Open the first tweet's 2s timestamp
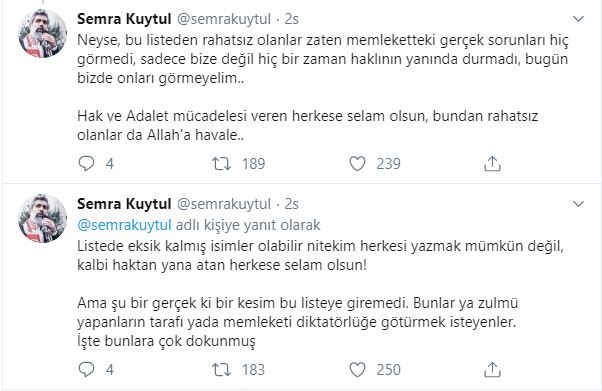The image size is (602, 391). click(292, 19)
